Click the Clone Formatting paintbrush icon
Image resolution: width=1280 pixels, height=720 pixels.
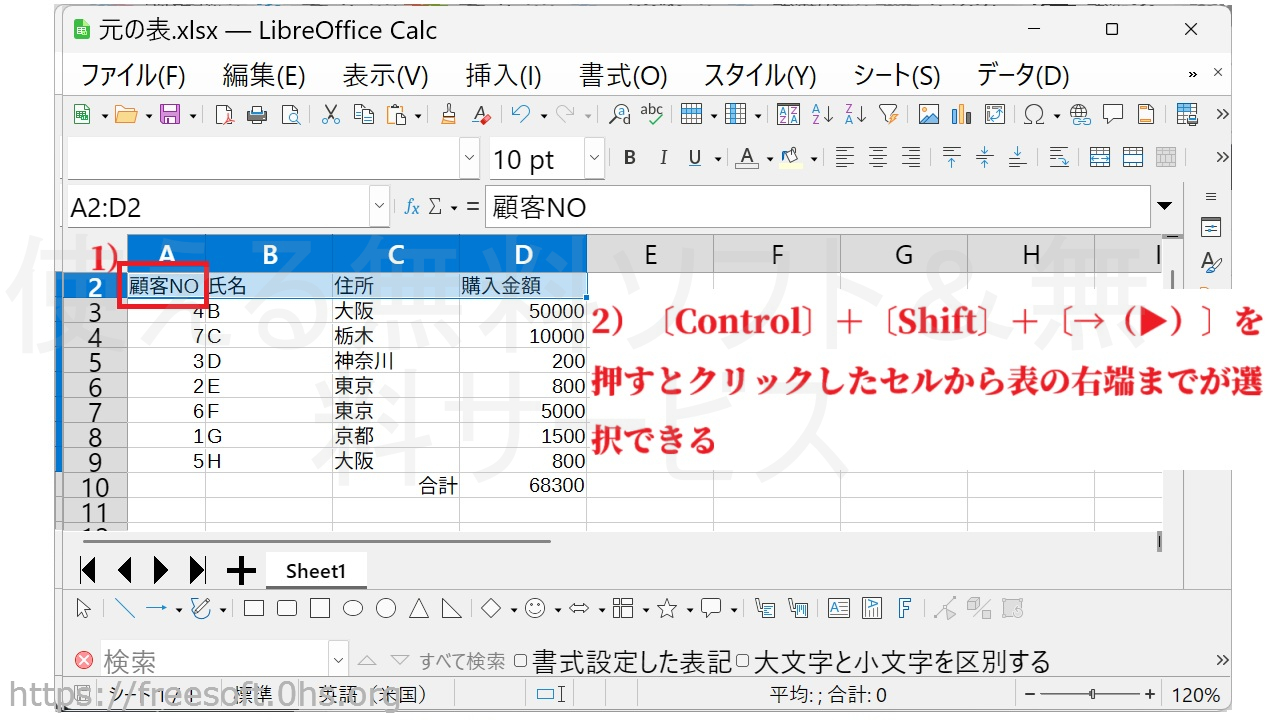click(448, 115)
